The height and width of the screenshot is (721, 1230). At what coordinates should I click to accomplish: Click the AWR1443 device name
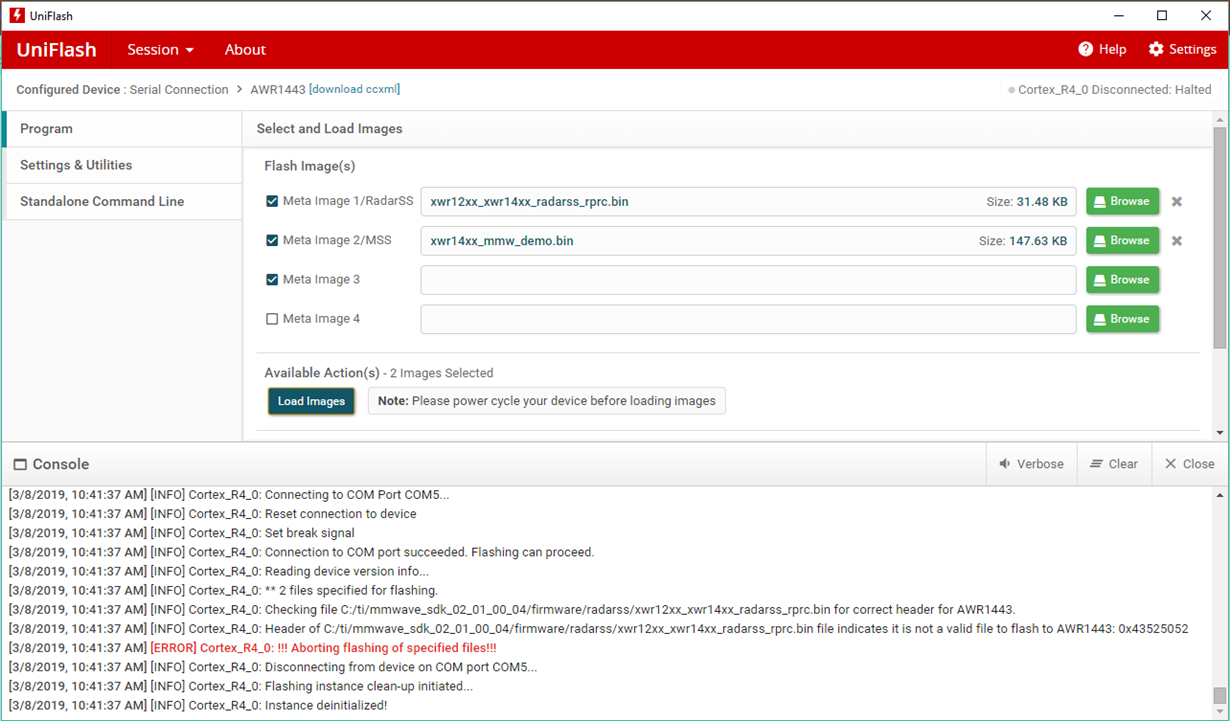pyautogui.click(x=277, y=89)
